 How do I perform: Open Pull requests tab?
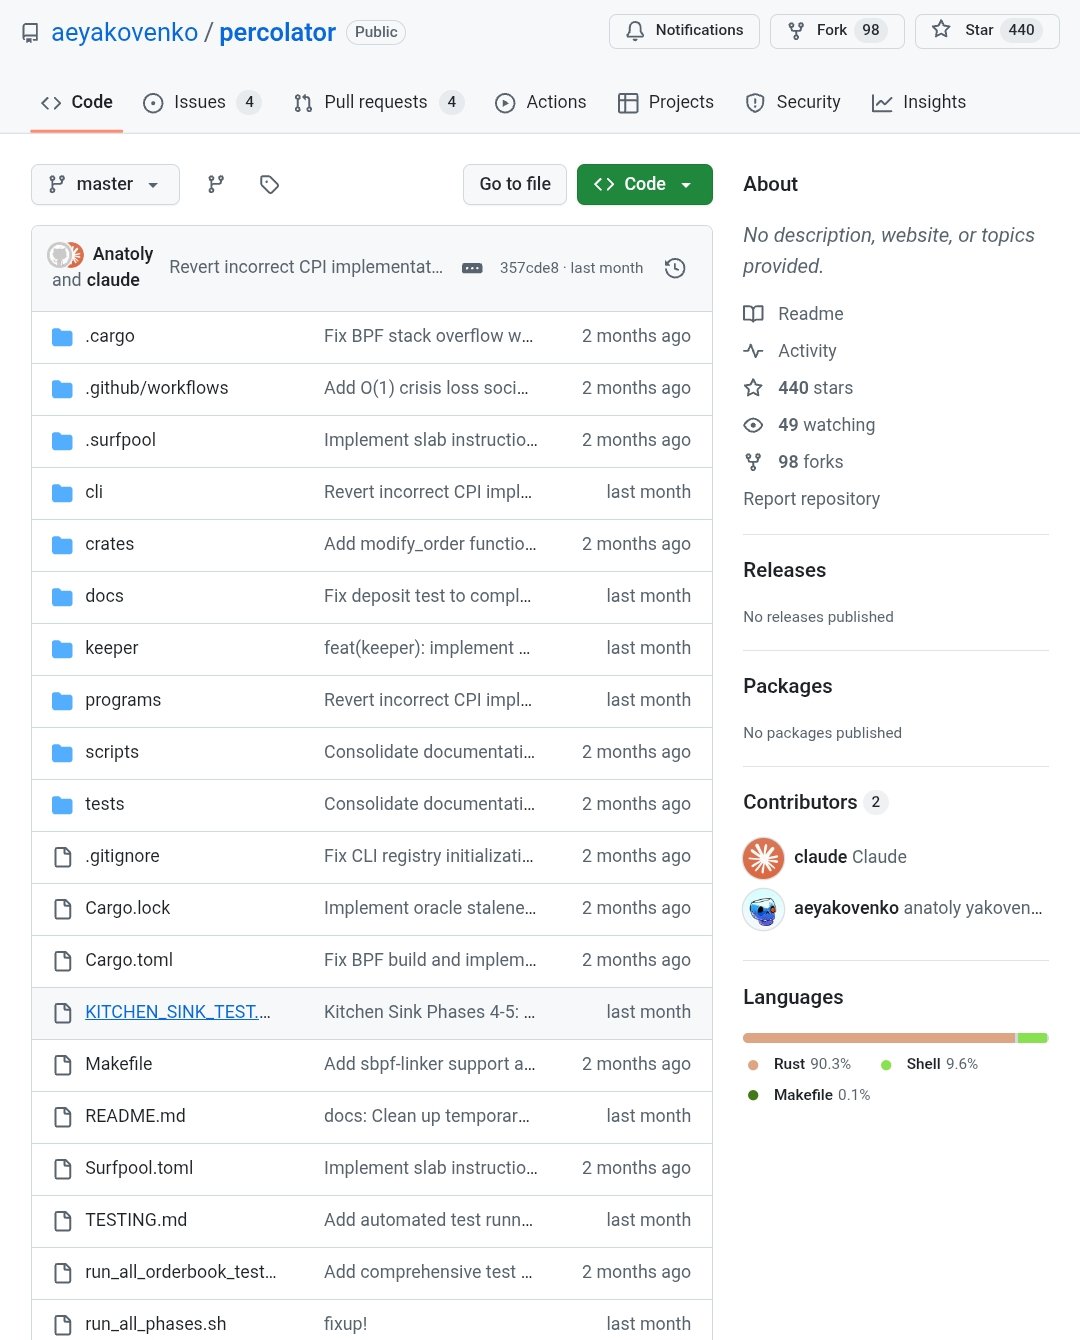(377, 102)
